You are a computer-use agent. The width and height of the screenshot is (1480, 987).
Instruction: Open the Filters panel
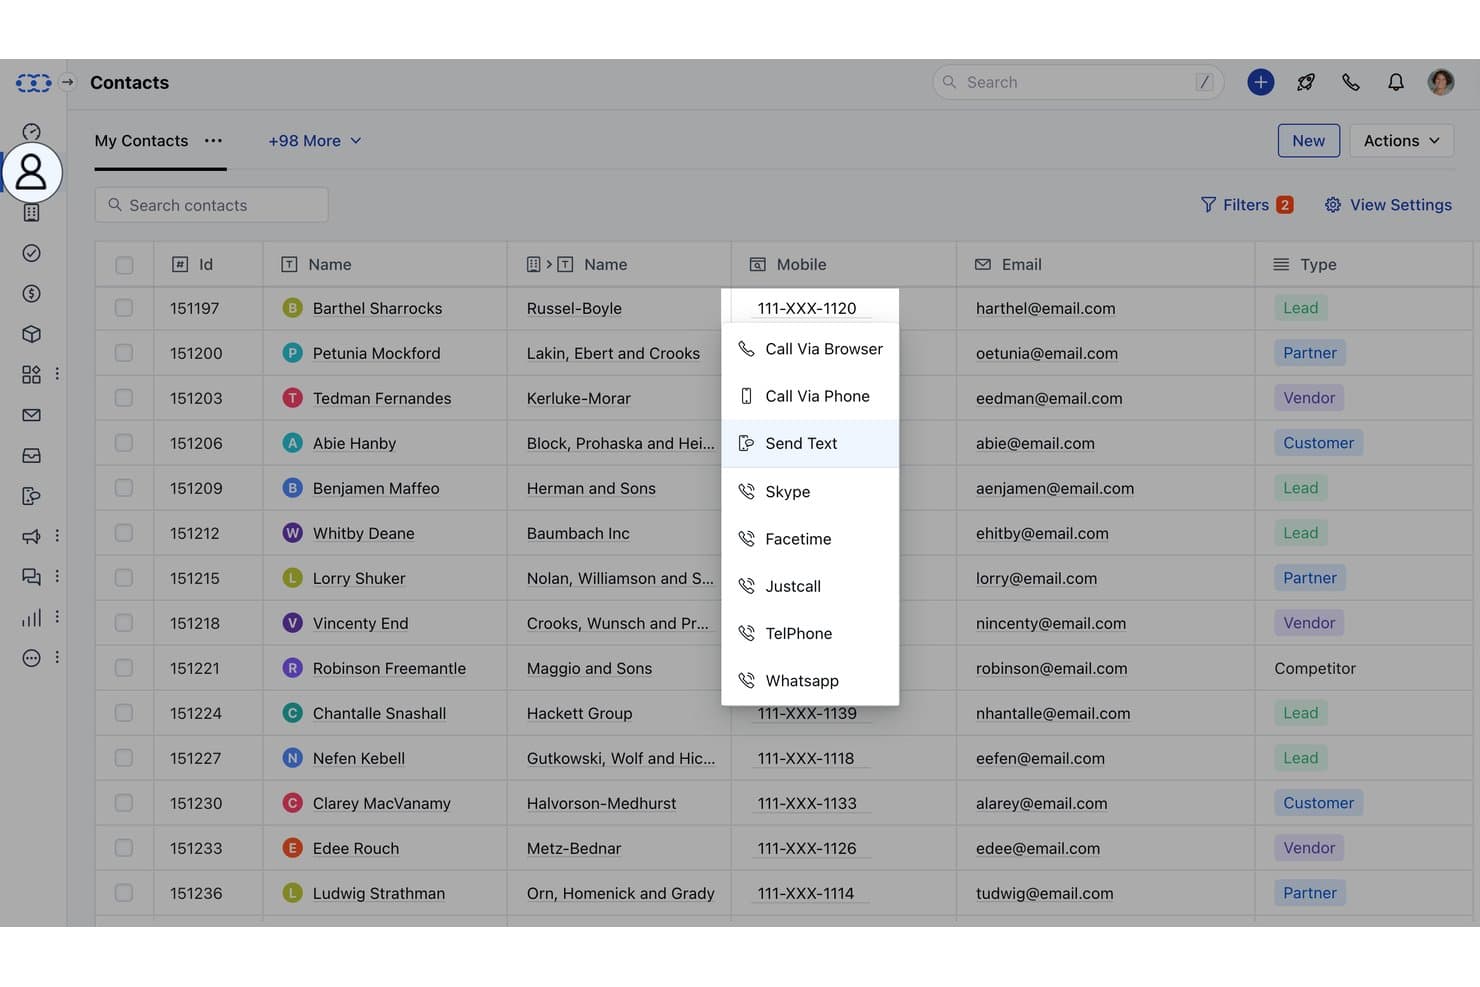[1247, 205]
